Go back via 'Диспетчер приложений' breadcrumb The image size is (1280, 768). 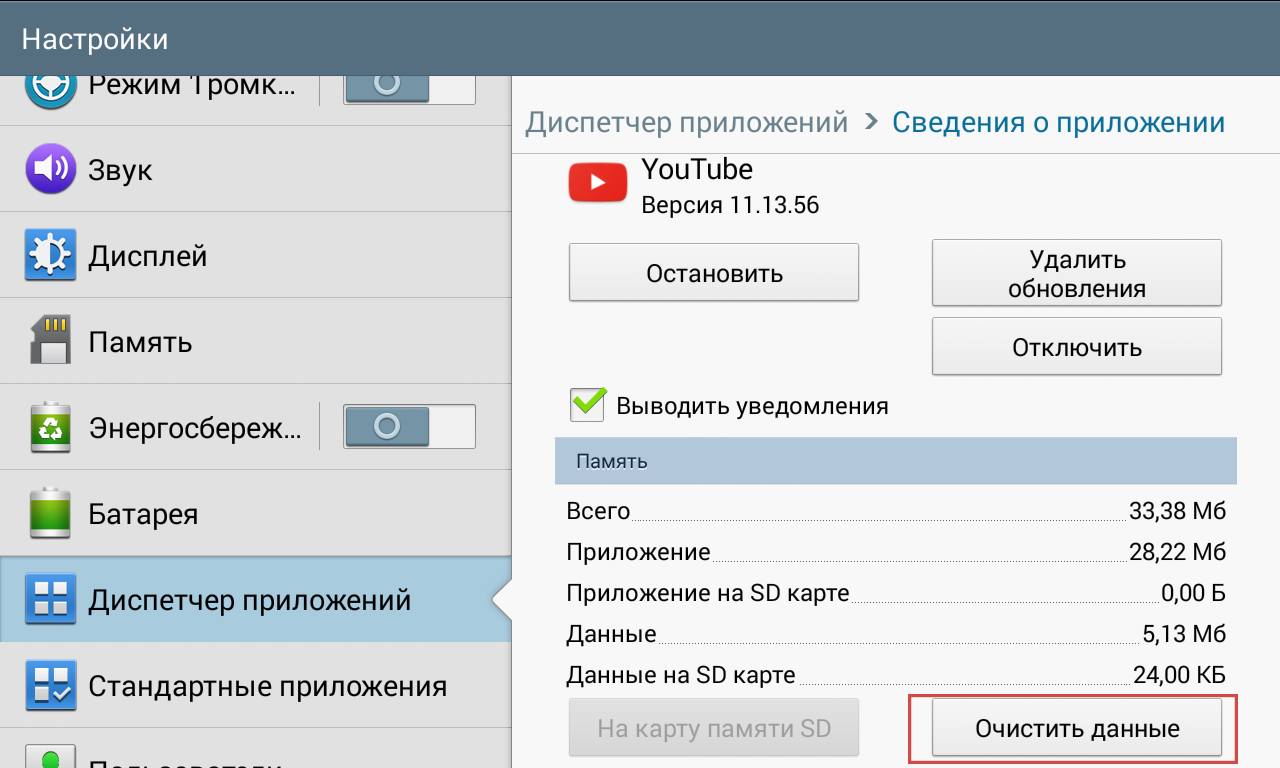(686, 123)
